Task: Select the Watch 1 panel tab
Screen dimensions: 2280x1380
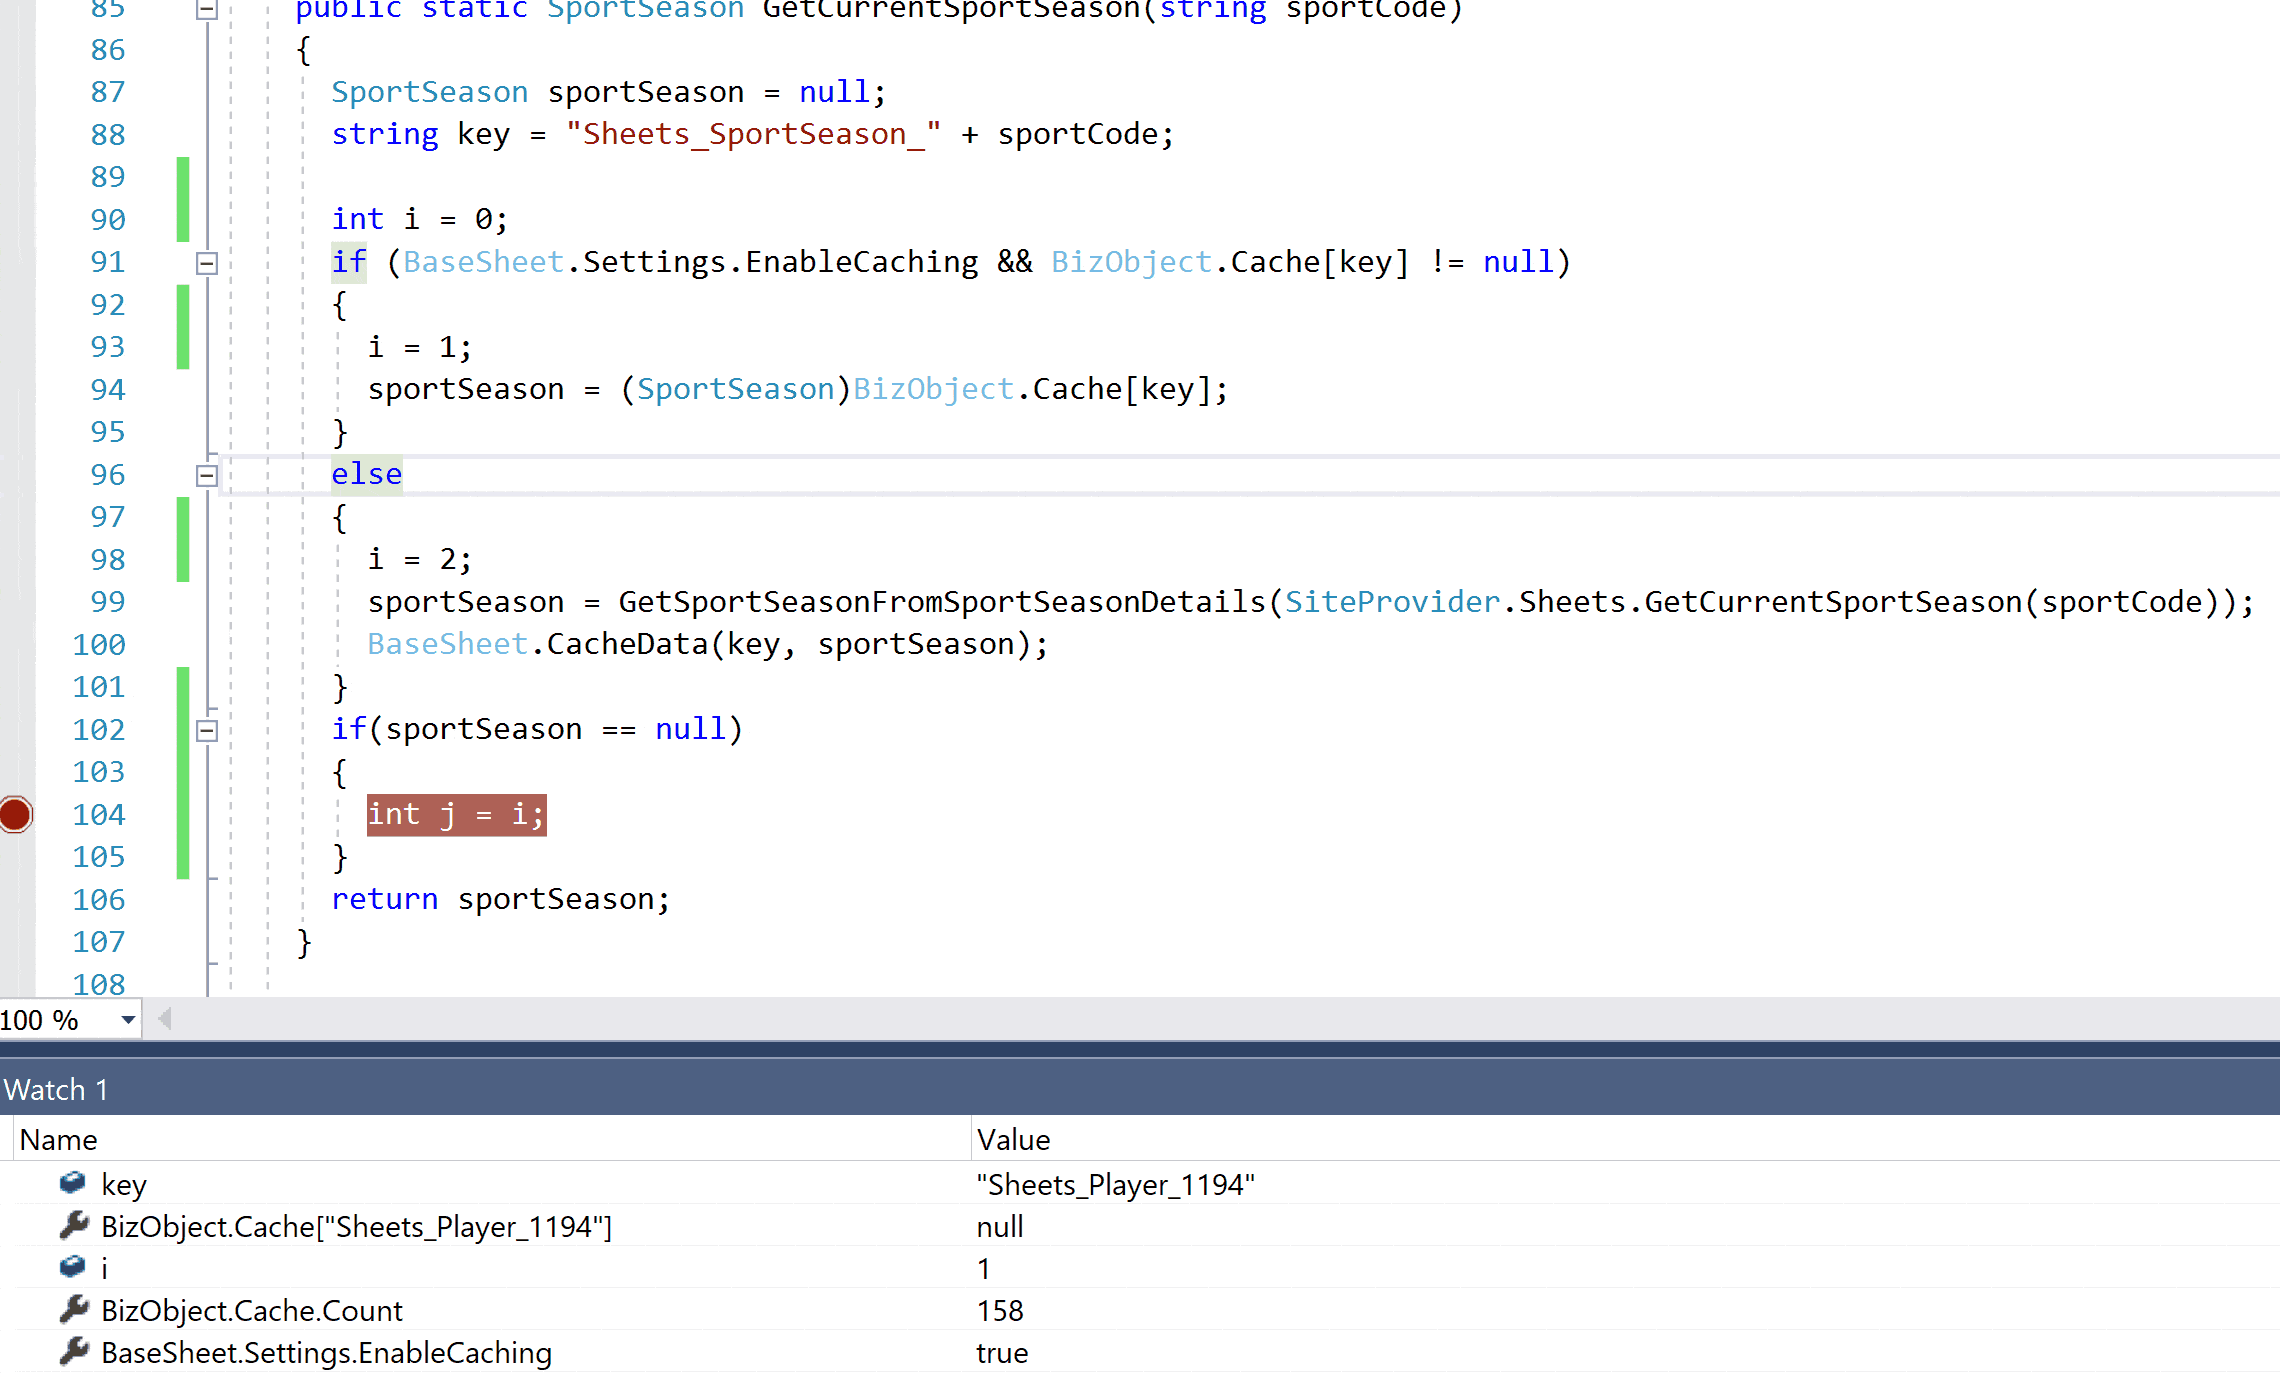Action: (56, 1089)
